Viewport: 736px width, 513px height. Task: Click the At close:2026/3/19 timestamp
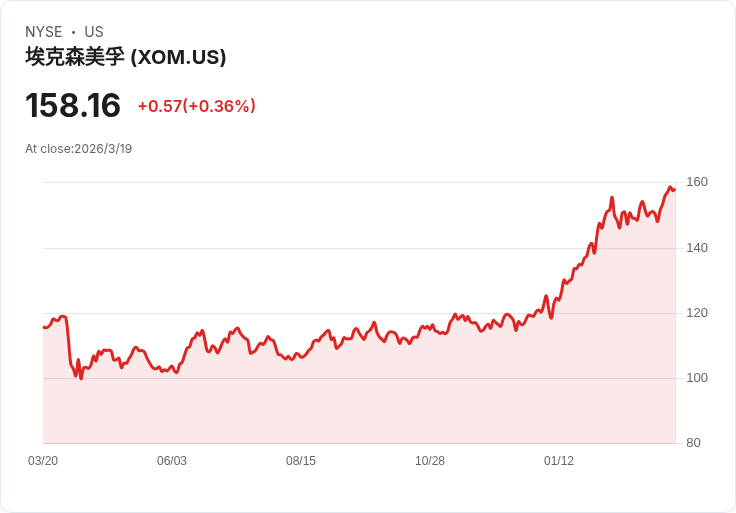pyautogui.click(x=78, y=149)
